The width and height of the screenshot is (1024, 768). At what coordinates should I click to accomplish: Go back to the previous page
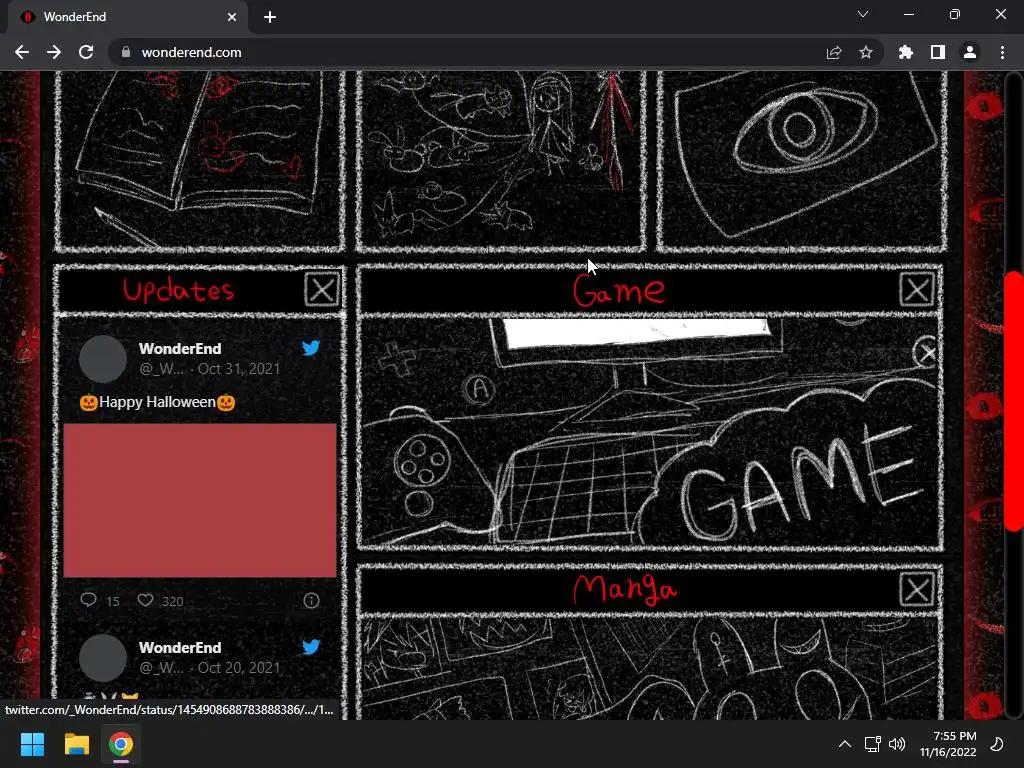[22, 52]
